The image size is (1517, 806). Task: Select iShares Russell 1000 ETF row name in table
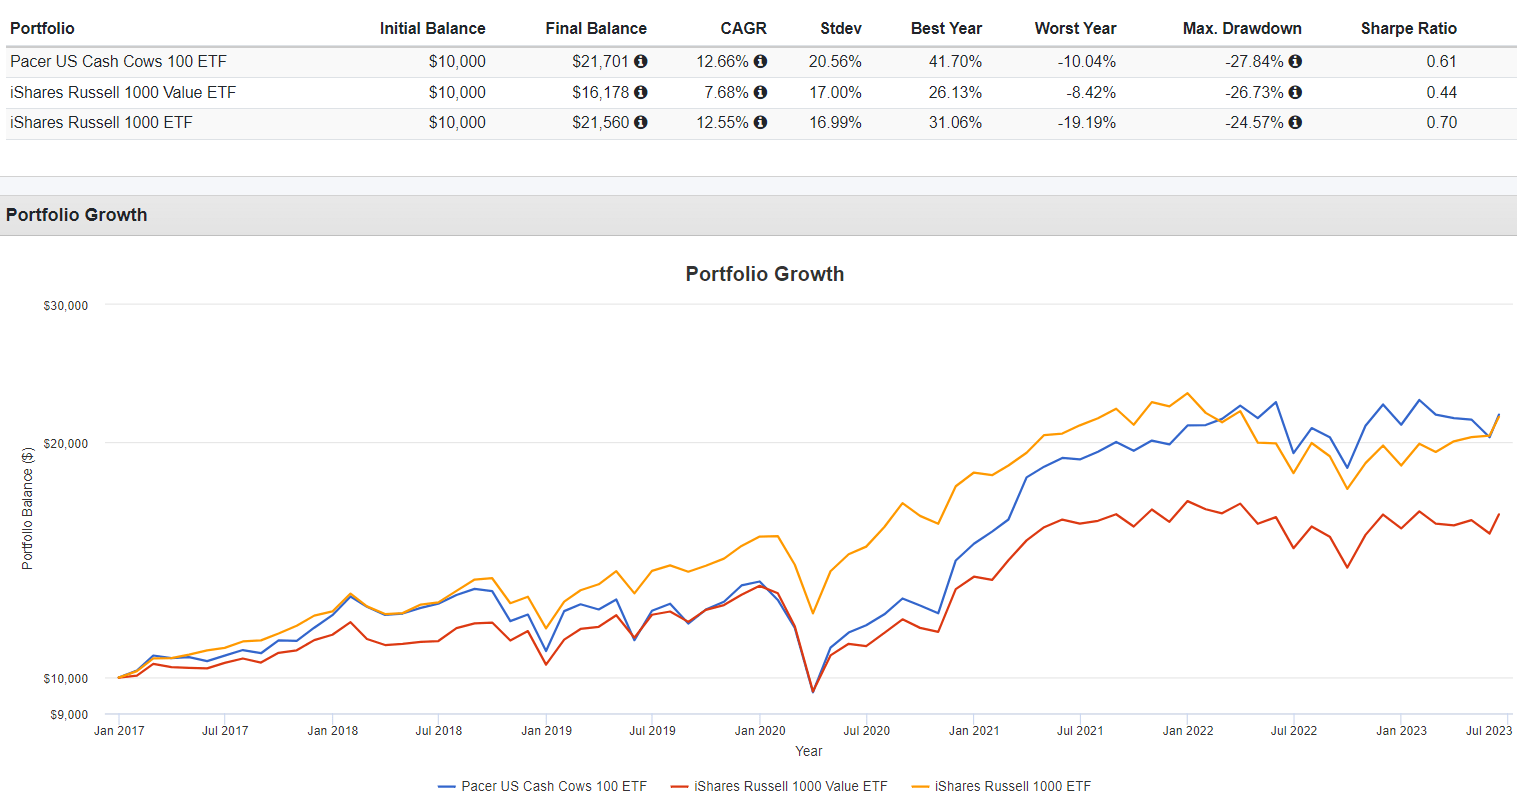101,122
